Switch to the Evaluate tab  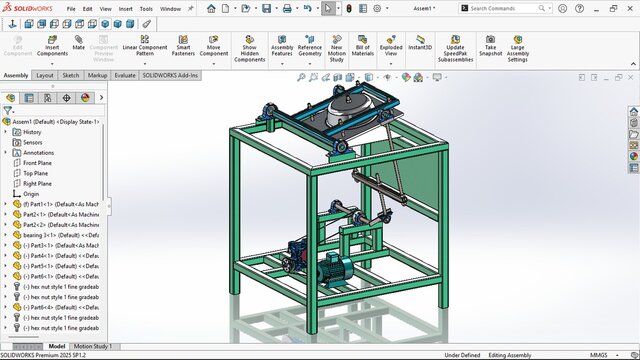[125, 76]
